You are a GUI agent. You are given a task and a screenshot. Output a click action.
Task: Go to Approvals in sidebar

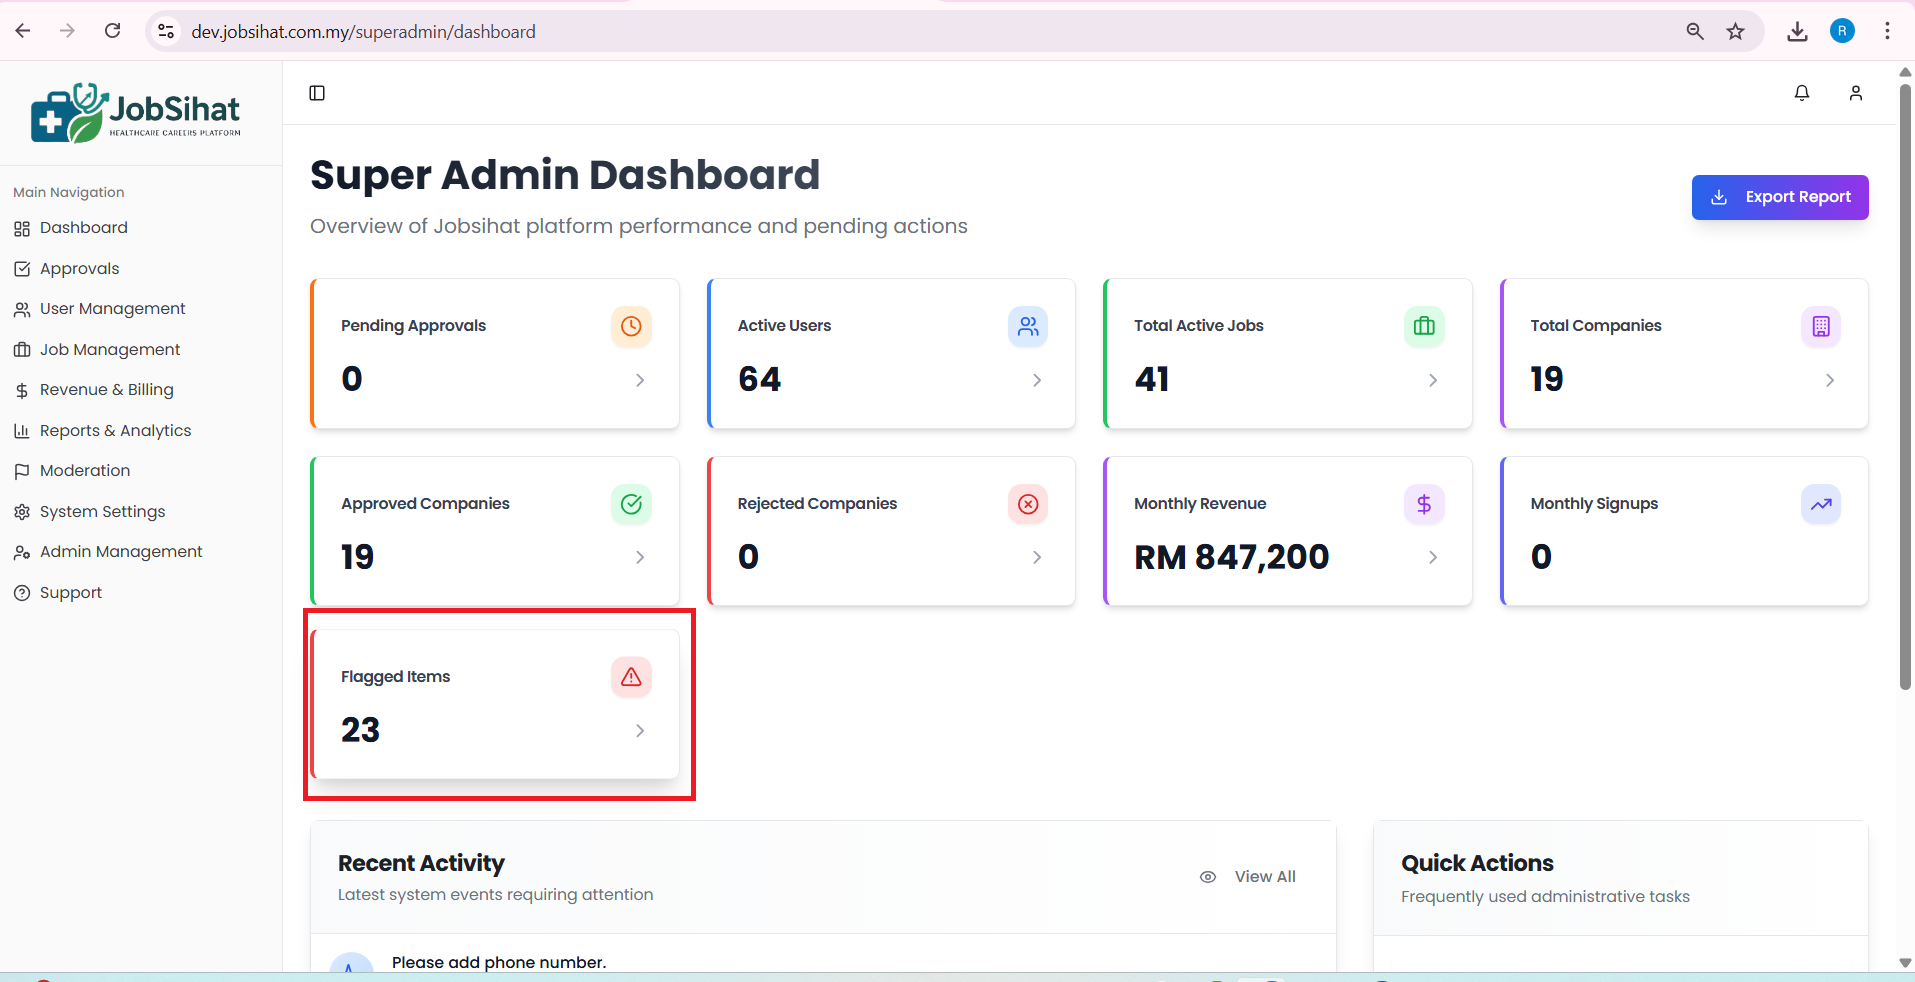(x=79, y=269)
